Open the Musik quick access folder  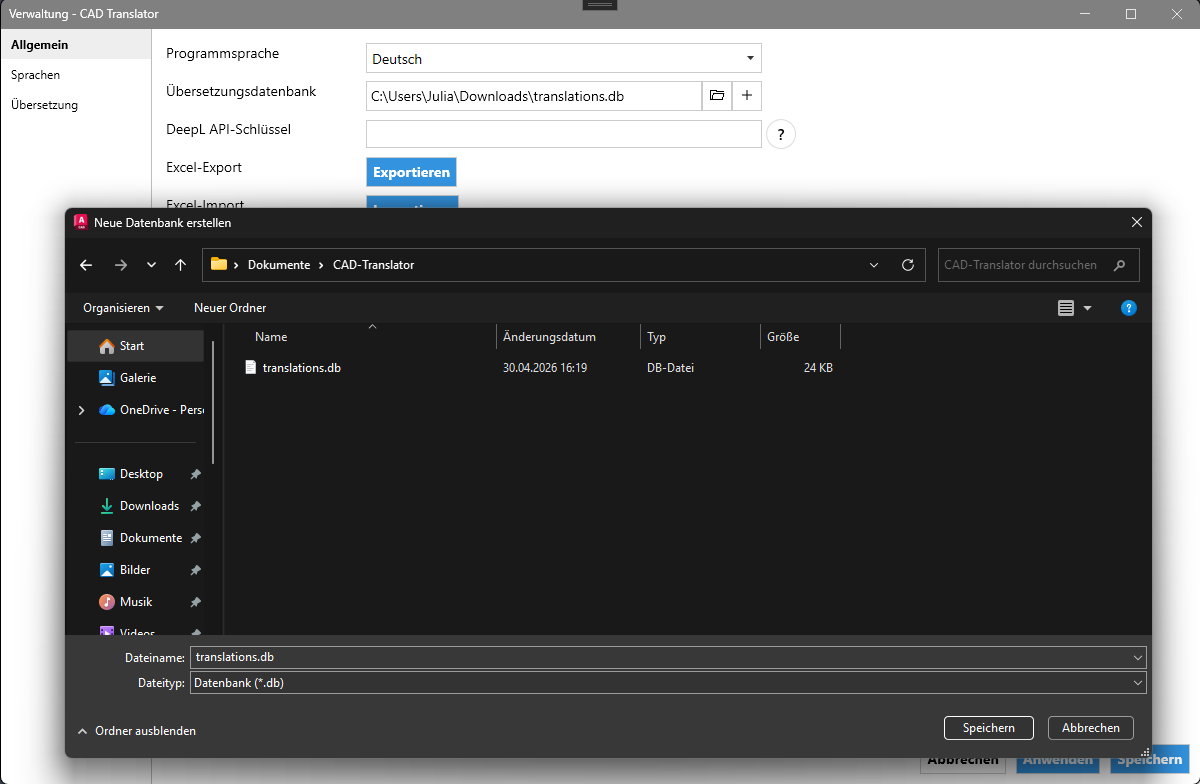126,602
